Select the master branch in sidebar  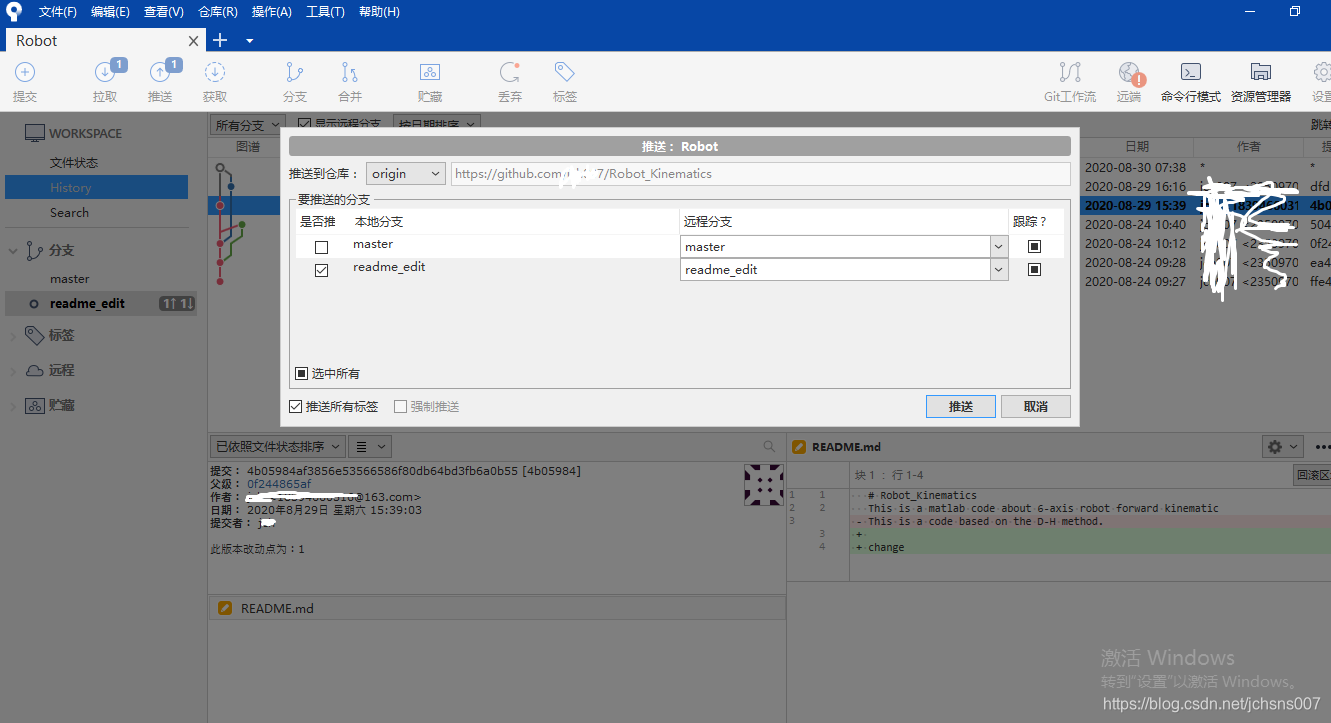tap(70, 279)
